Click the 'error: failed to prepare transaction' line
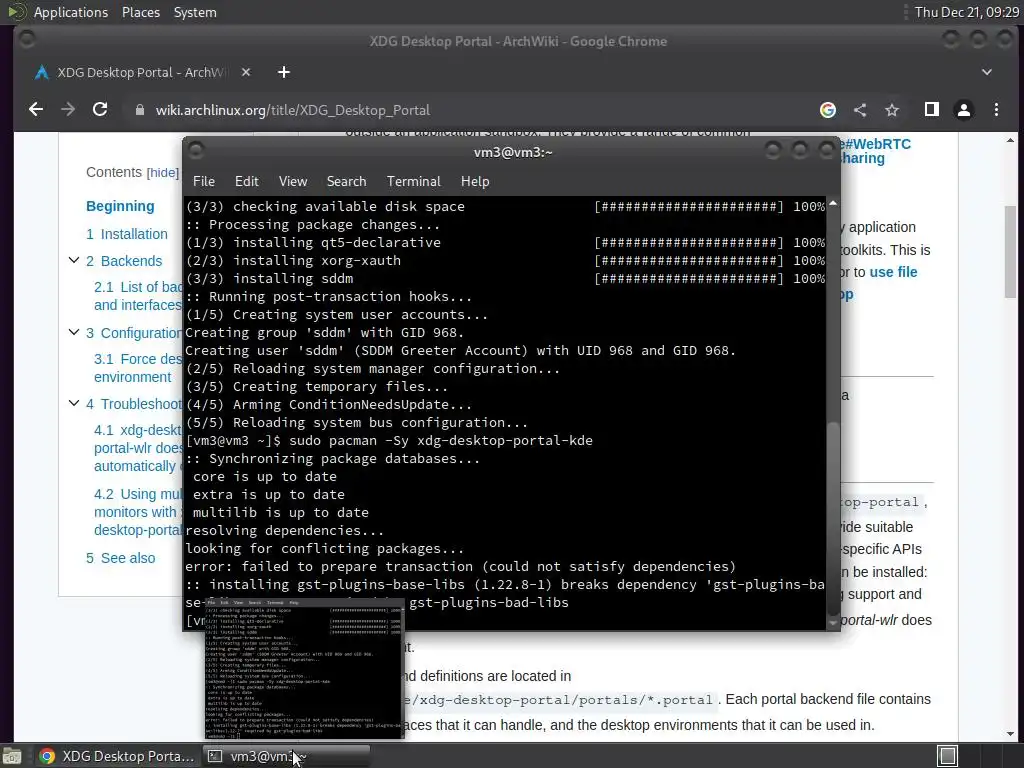The width and height of the screenshot is (1024, 768). click(460, 567)
